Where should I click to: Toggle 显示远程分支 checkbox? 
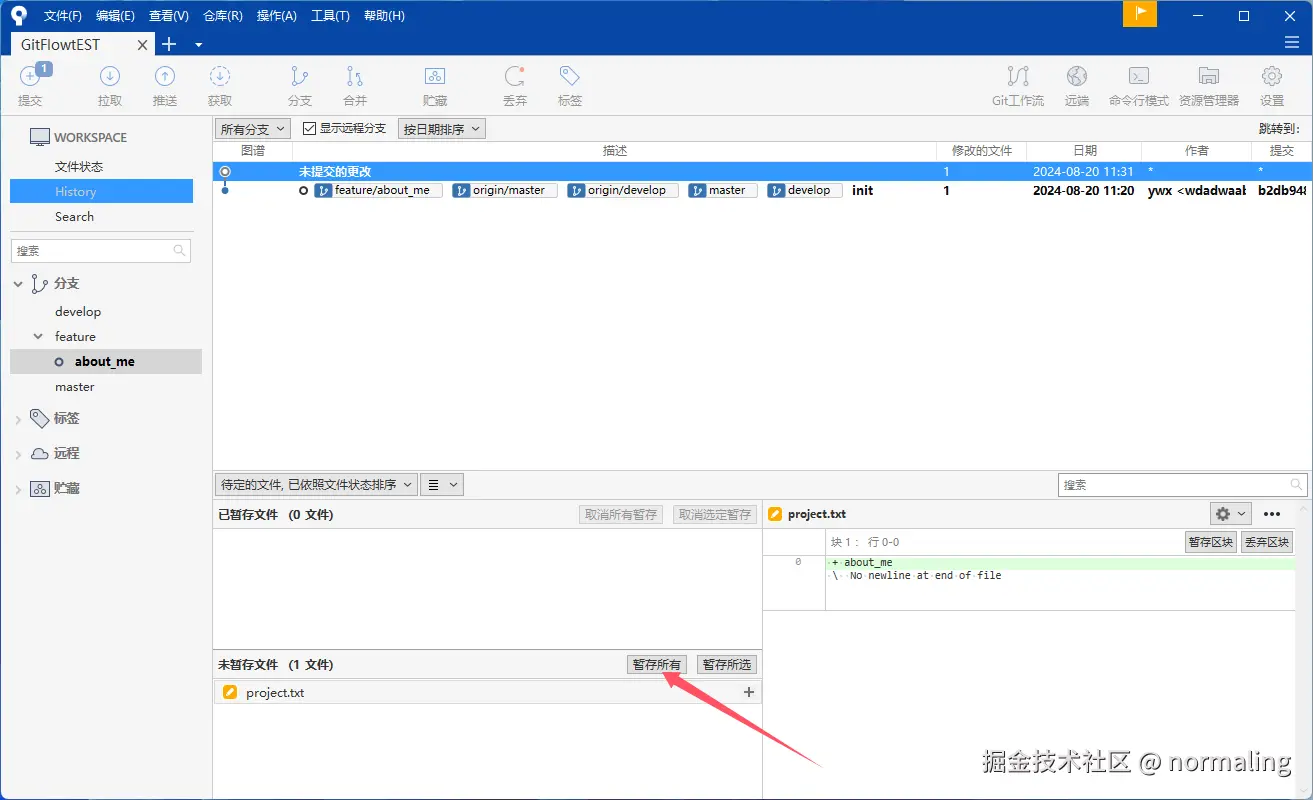point(309,129)
